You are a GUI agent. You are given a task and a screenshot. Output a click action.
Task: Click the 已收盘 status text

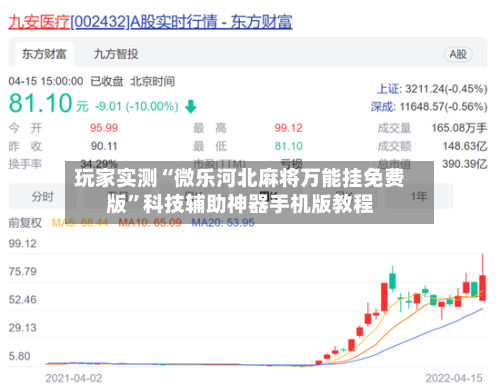tap(107, 81)
